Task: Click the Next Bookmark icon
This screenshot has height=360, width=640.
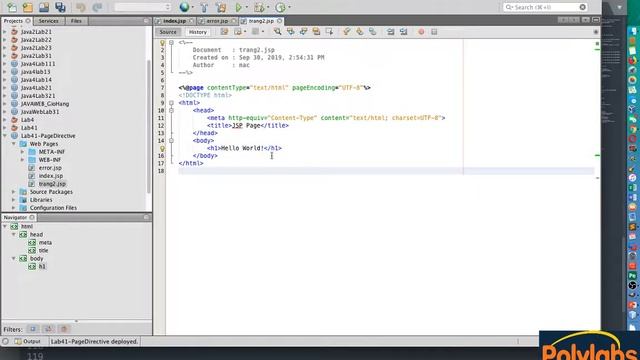Action: click(360, 31)
